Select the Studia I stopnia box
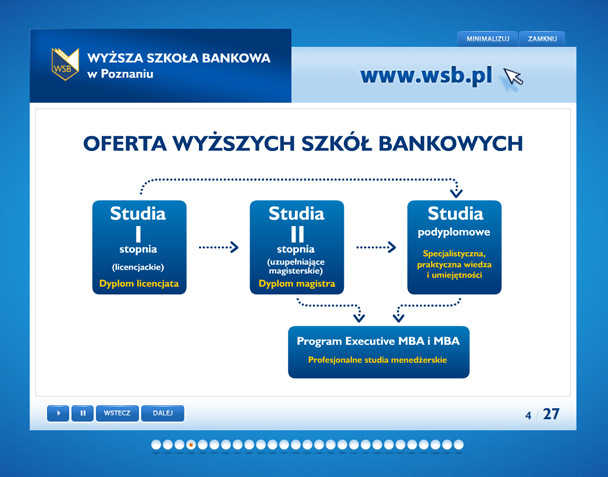Image resolution: width=608 pixels, height=477 pixels. [138, 247]
